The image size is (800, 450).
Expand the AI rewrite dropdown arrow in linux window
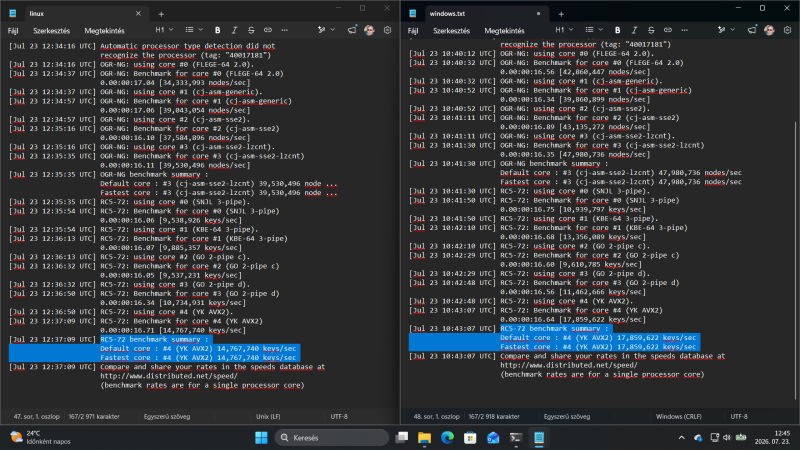click(333, 30)
